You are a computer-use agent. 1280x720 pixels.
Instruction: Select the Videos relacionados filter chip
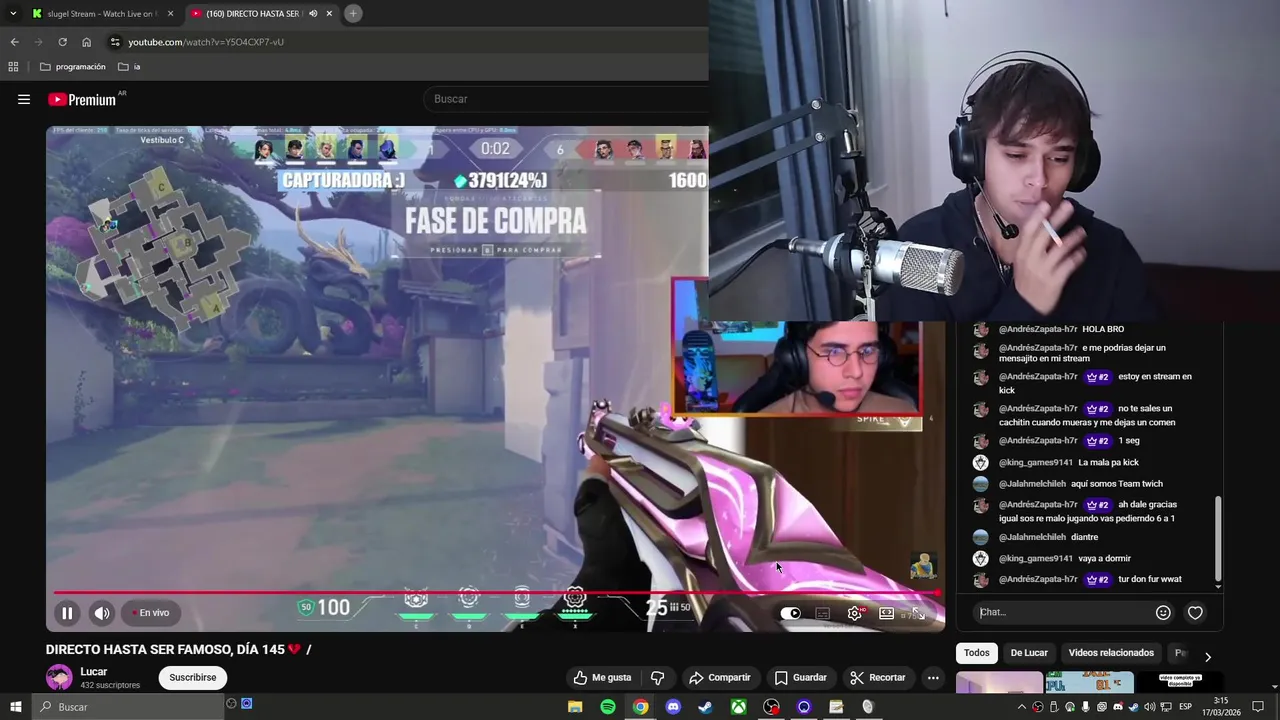(x=1111, y=653)
